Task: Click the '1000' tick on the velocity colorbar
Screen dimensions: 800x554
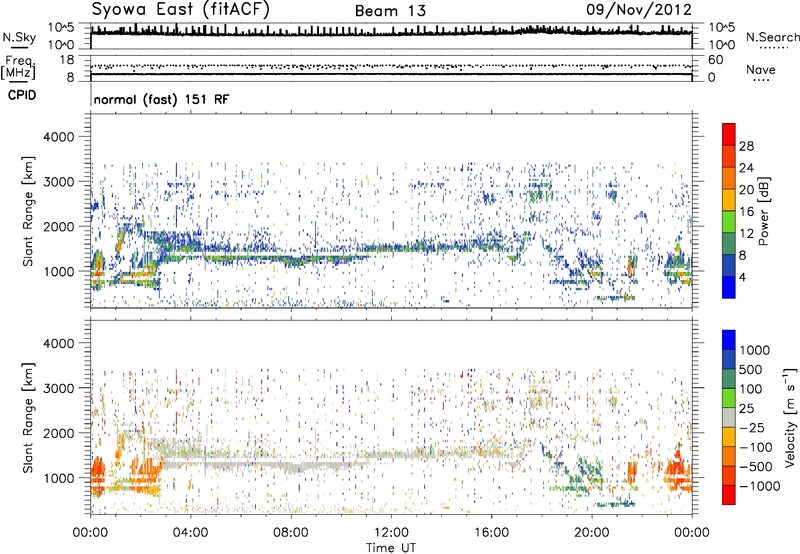Action: tap(755, 350)
